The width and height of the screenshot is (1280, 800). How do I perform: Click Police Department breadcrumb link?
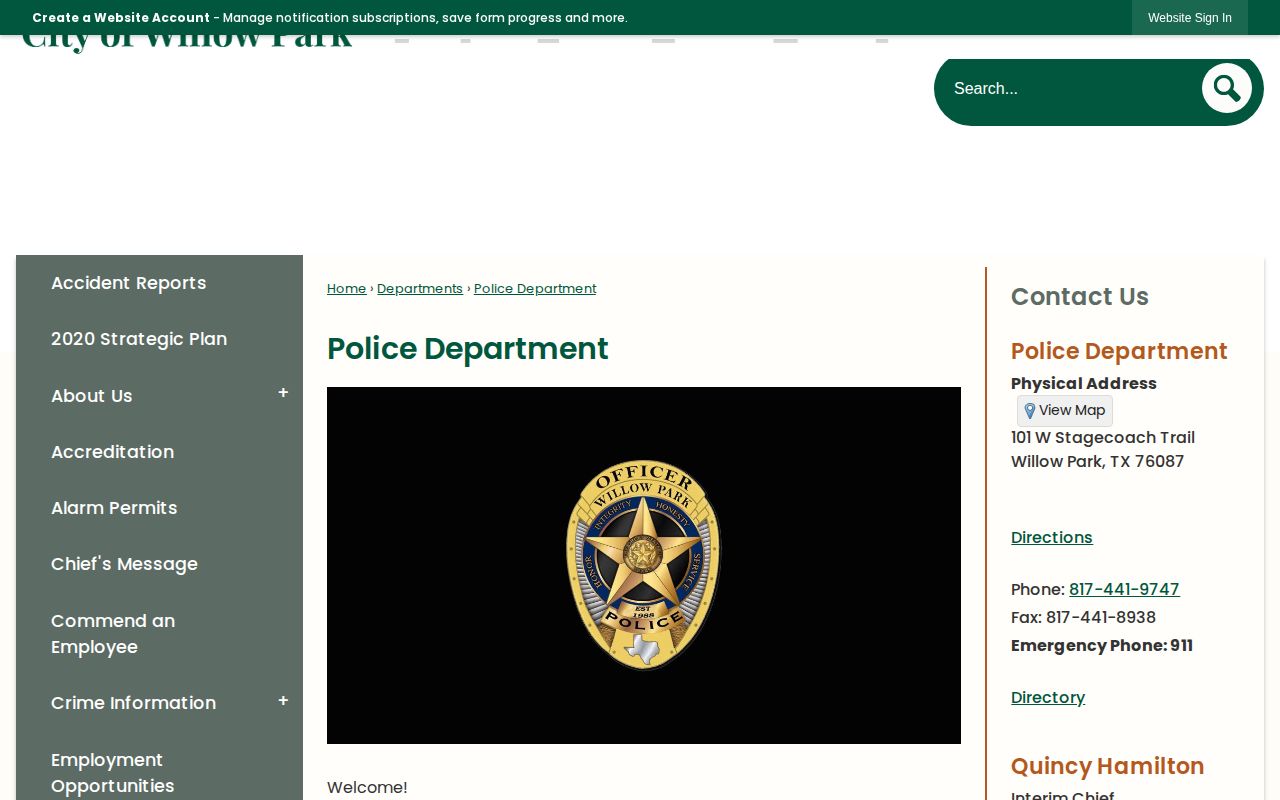[x=535, y=289]
